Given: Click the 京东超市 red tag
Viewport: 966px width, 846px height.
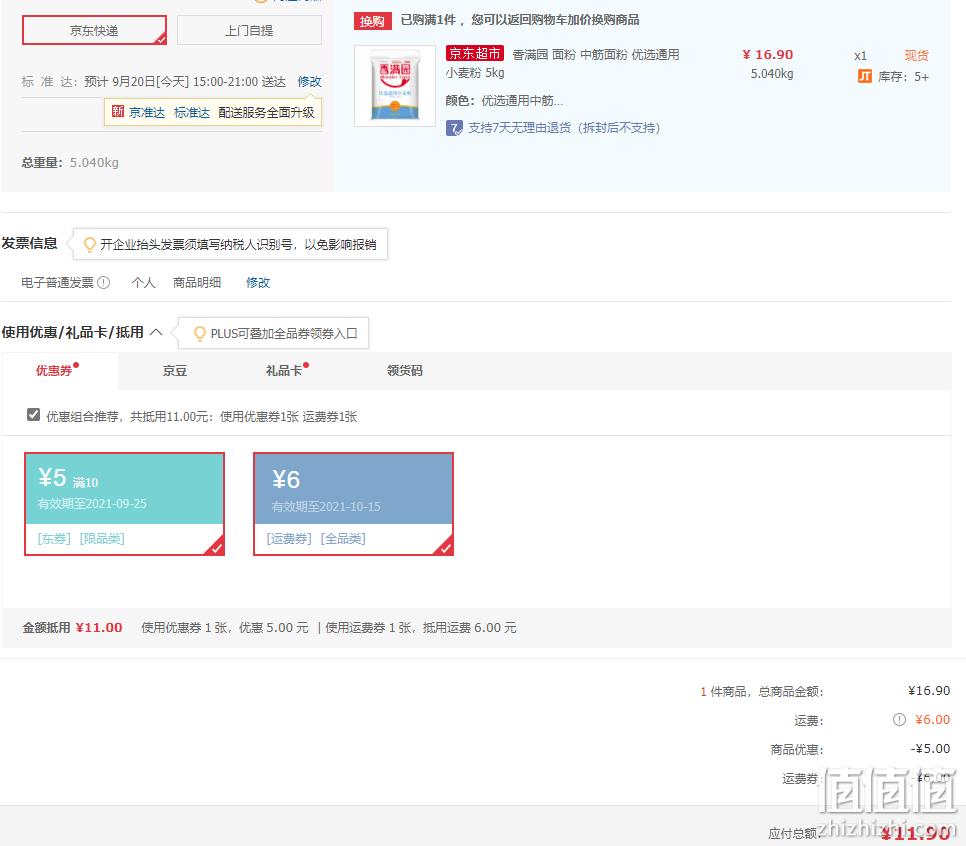Looking at the screenshot, I should click(474, 54).
